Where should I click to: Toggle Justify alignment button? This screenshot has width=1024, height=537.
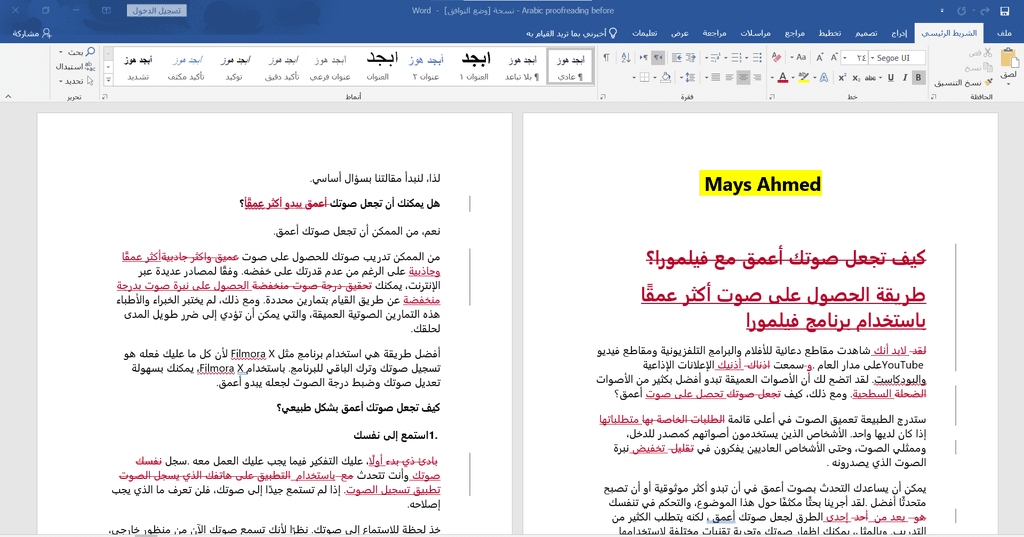tap(715, 78)
